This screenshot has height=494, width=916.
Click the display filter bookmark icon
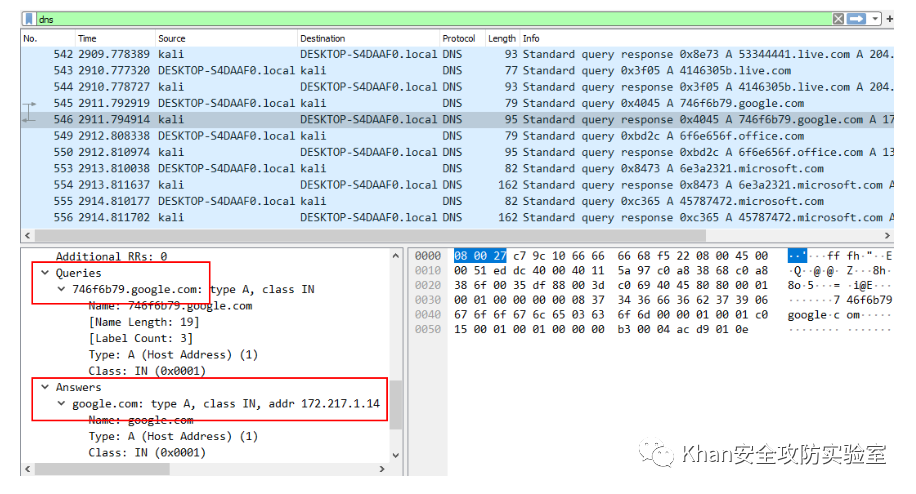29,19
